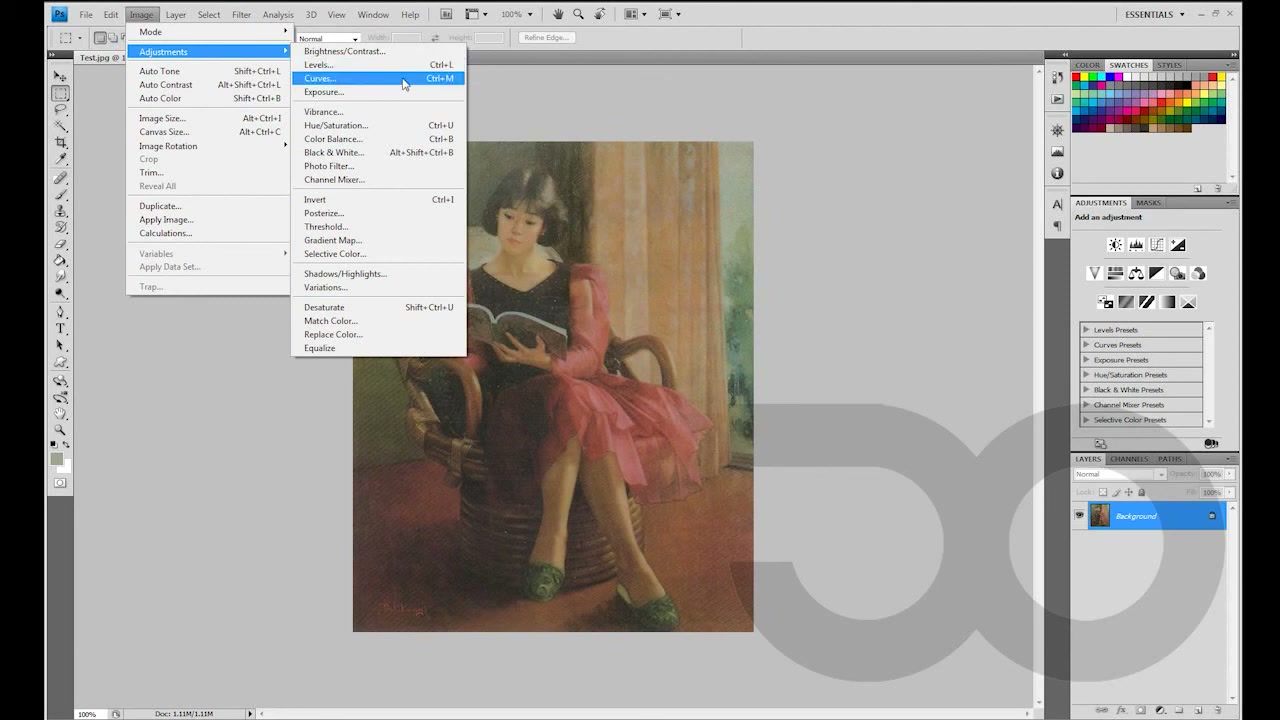
Task: Select the Lasso tool
Action: (x=60, y=110)
